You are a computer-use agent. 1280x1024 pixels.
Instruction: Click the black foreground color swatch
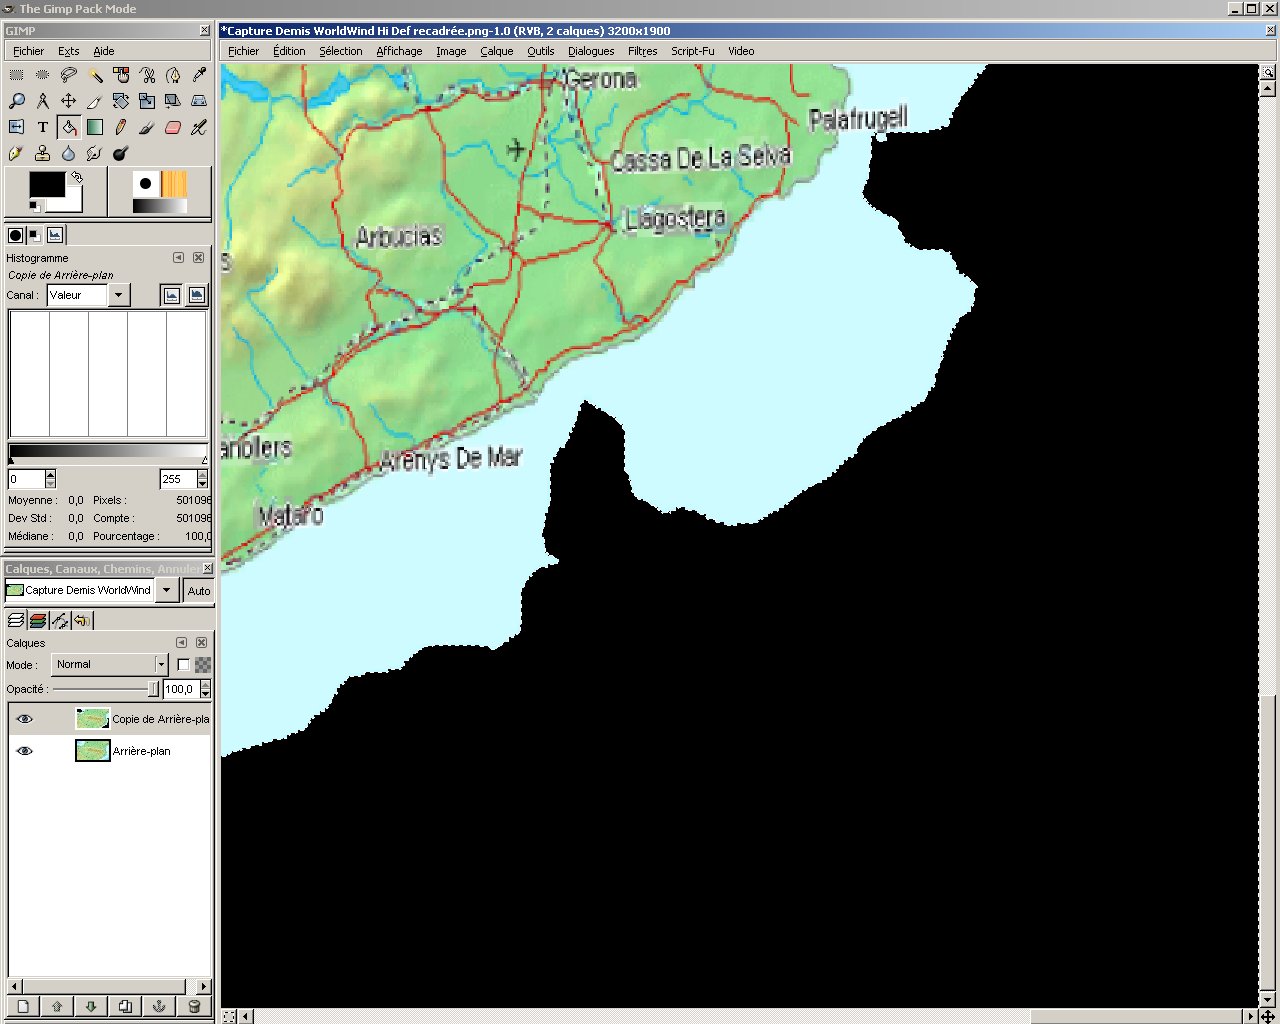(x=45, y=185)
